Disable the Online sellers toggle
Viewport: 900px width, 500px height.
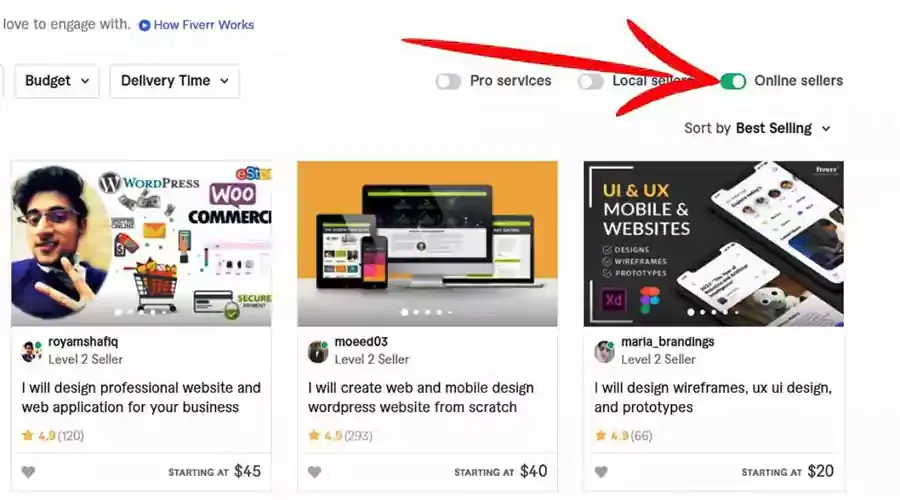point(734,82)
